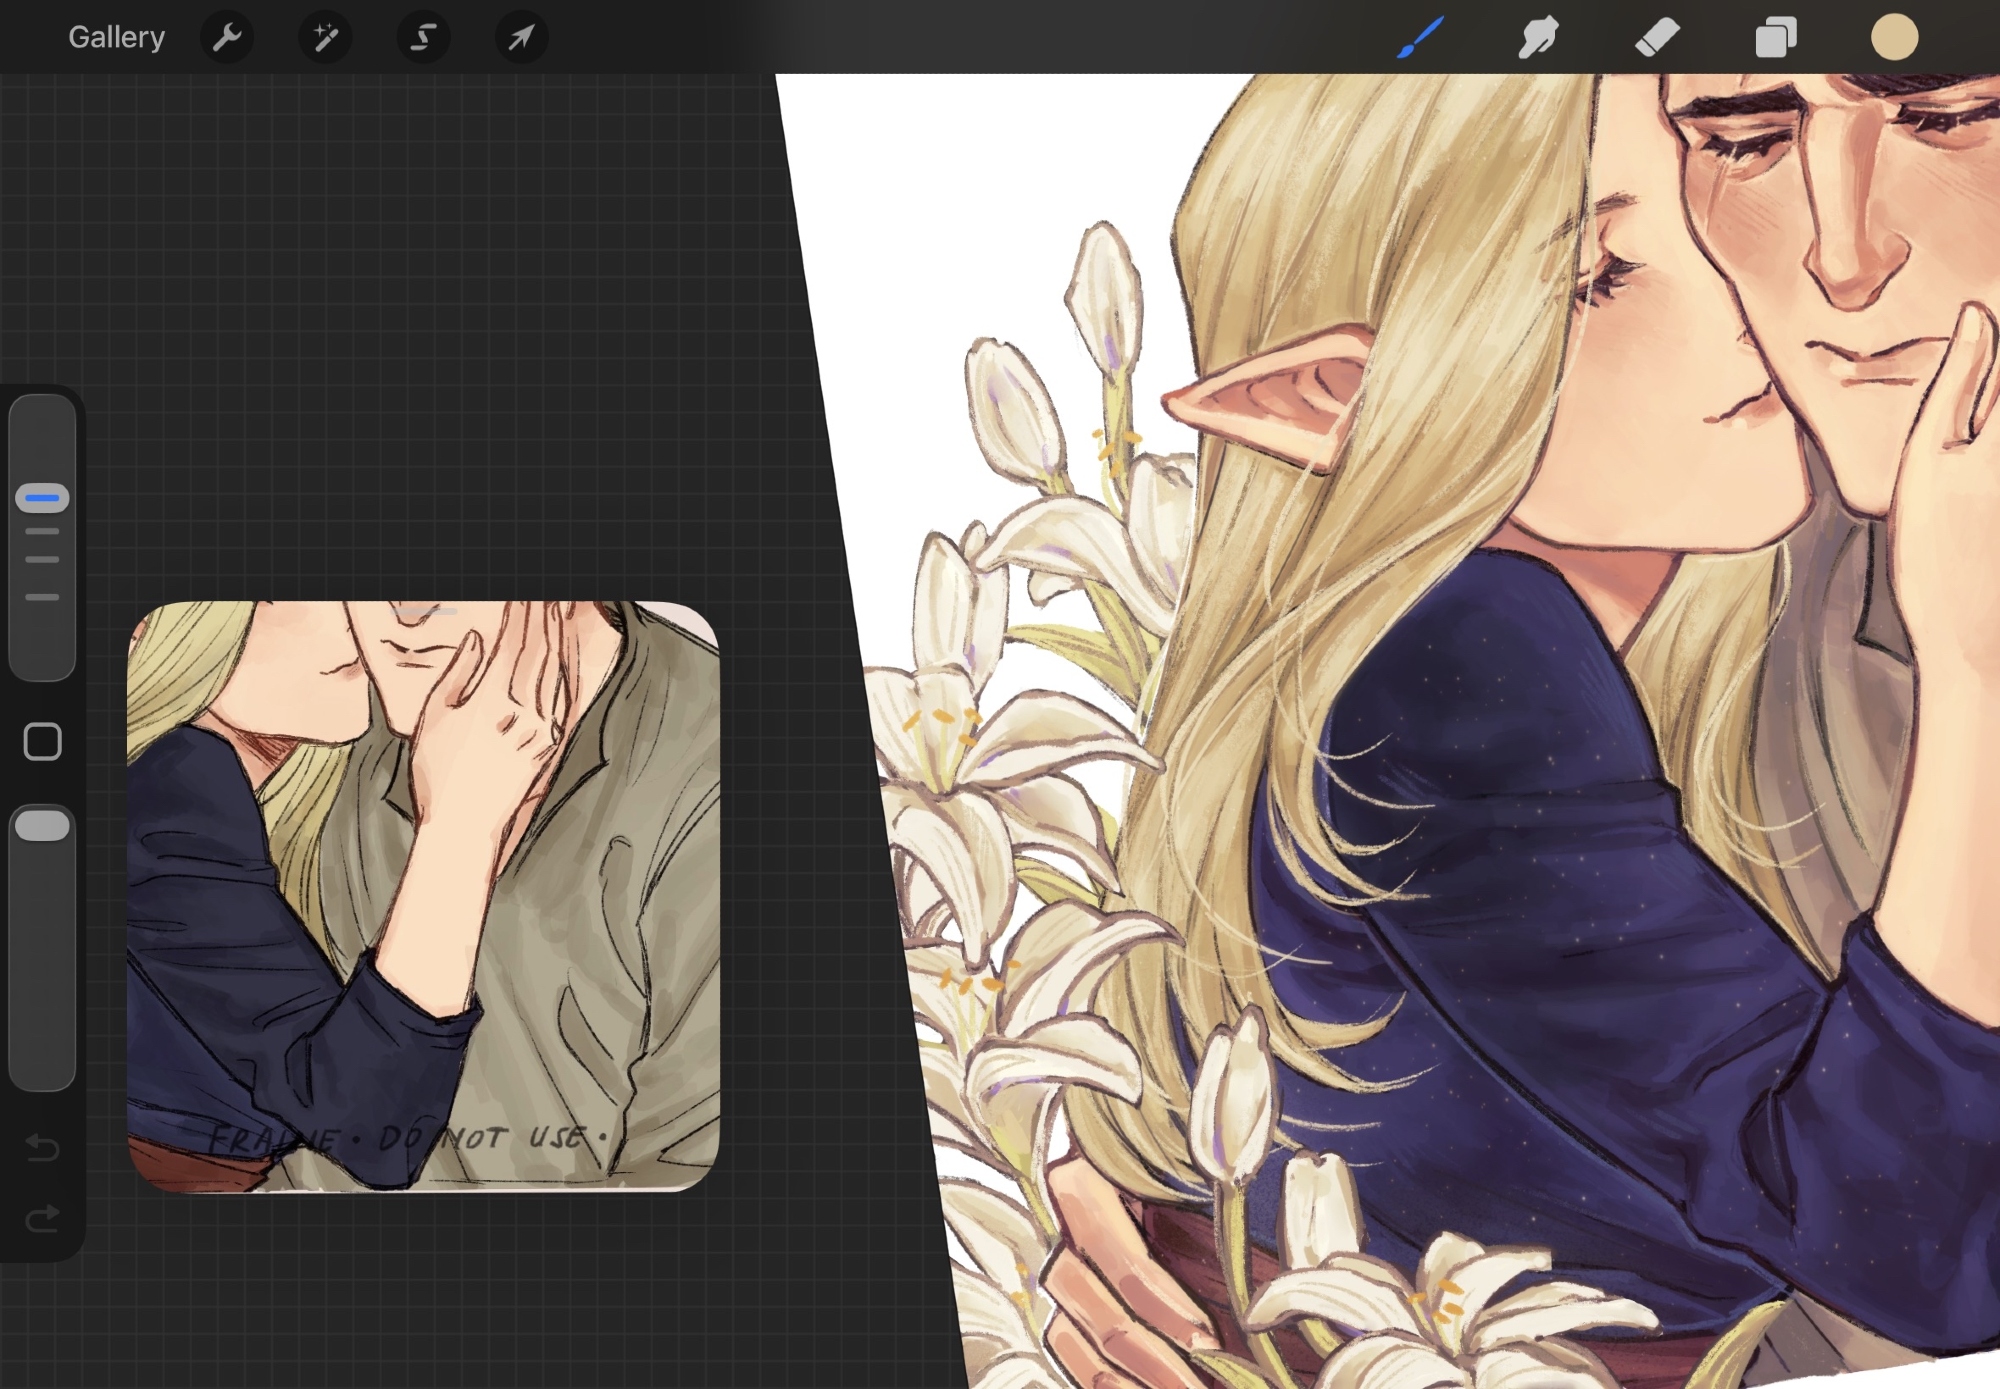
Task: Open the Gallery view
Action: (116, 37)
